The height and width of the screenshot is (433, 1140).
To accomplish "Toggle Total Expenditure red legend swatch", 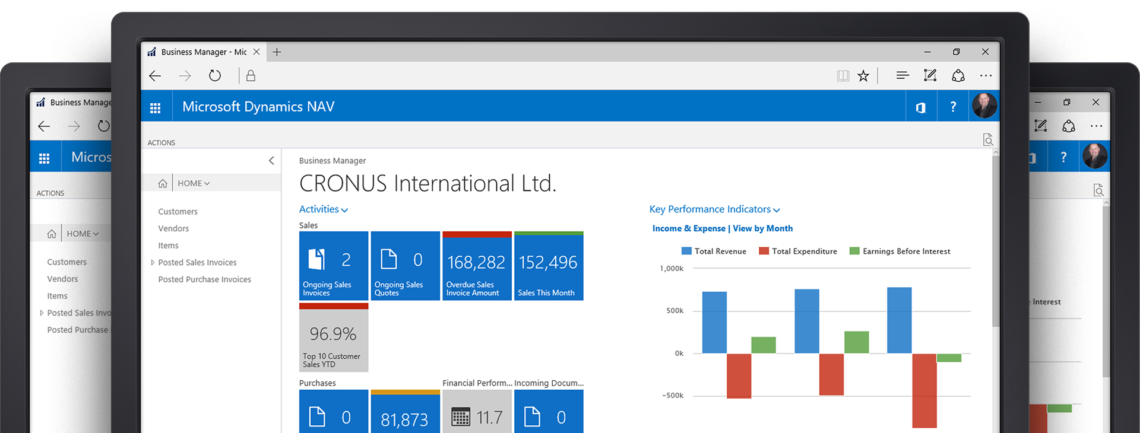I will point(763,251).
